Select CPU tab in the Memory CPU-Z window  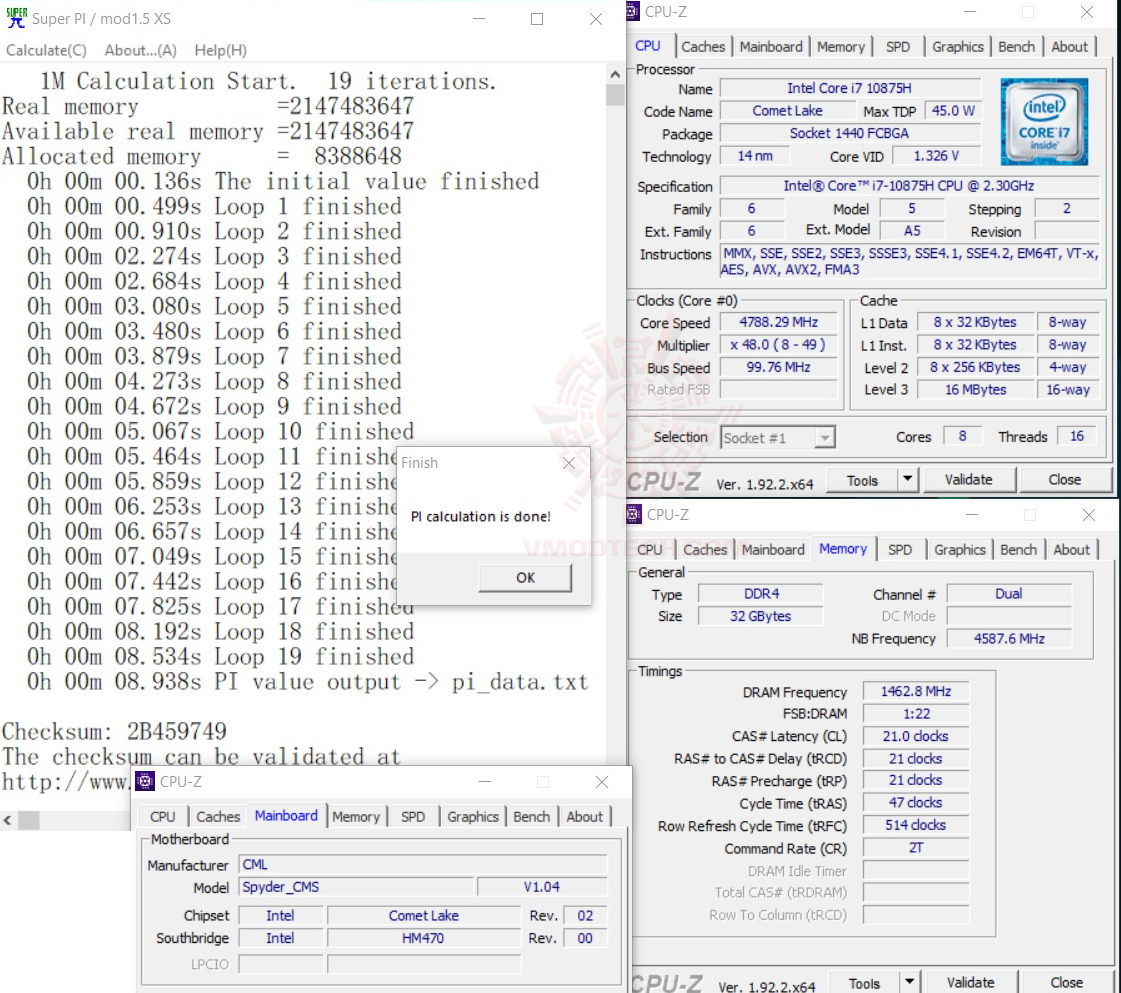(x=649, y=550)
